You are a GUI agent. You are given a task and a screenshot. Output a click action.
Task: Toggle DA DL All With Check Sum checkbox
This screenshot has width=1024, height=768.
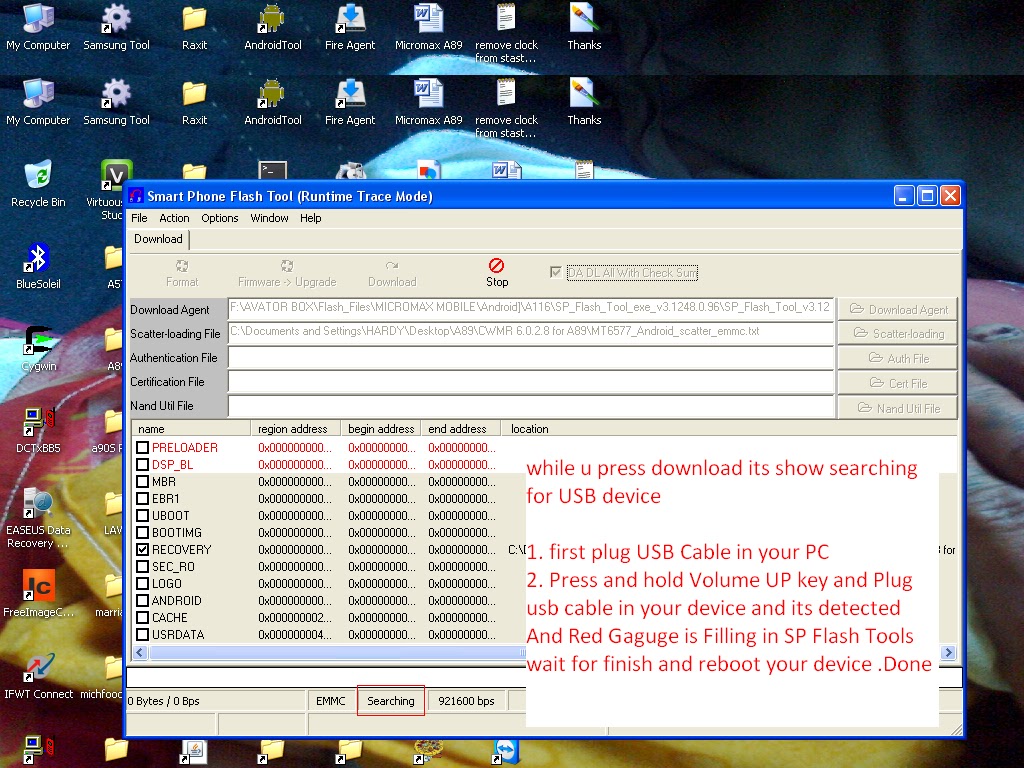click(556, 272)
